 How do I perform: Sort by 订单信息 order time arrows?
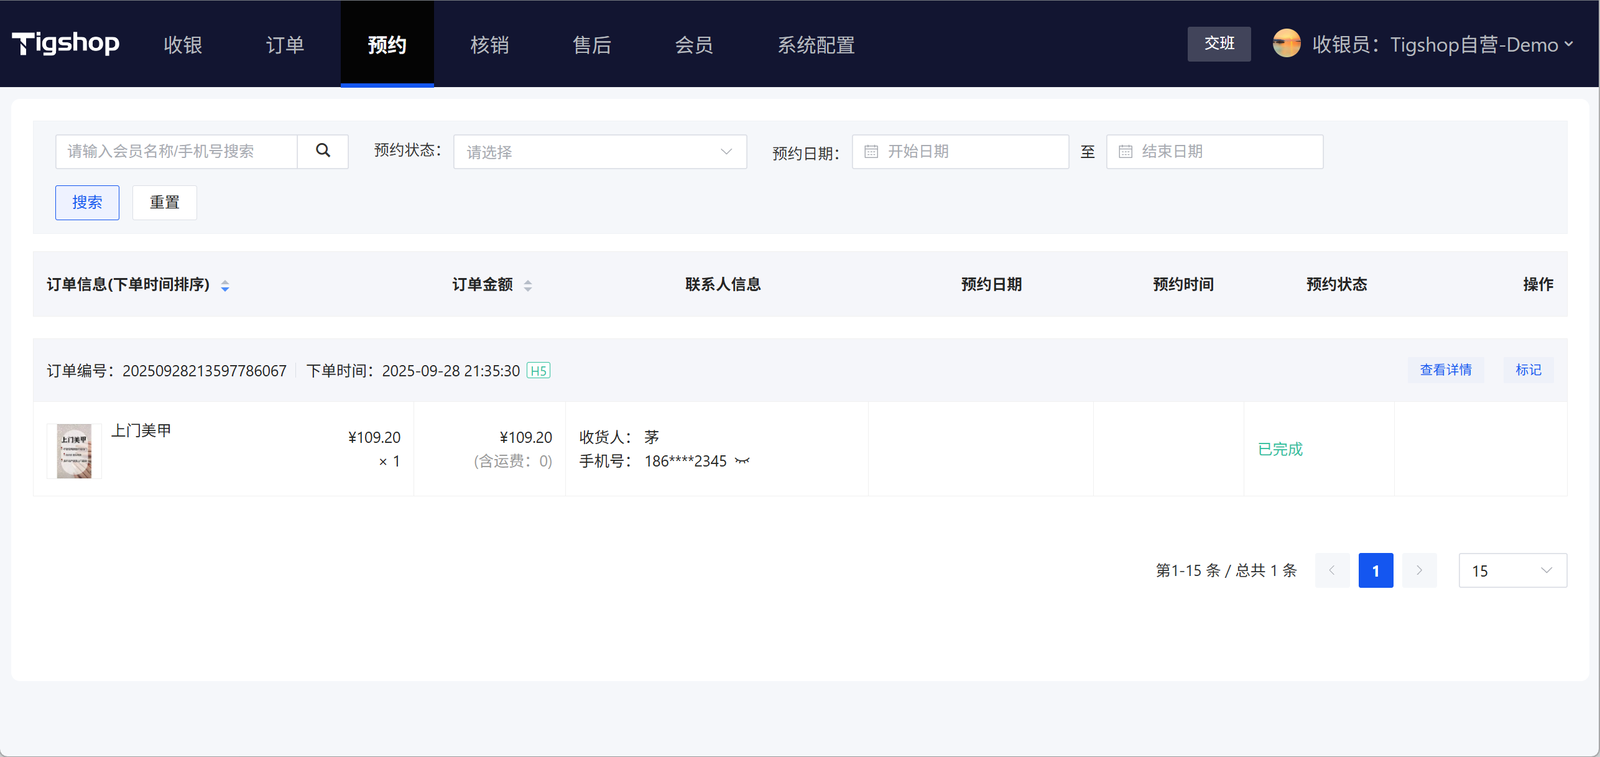tap(225, 286)
